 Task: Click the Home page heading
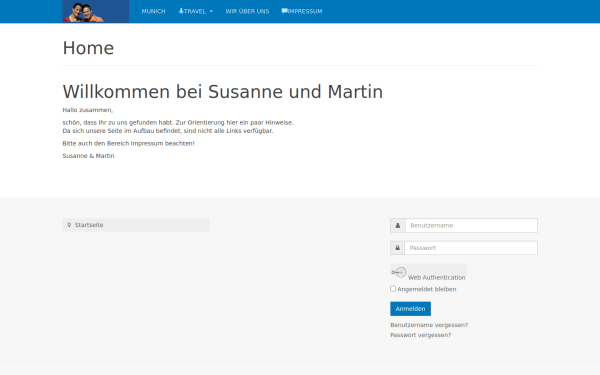tap(88, 48)
